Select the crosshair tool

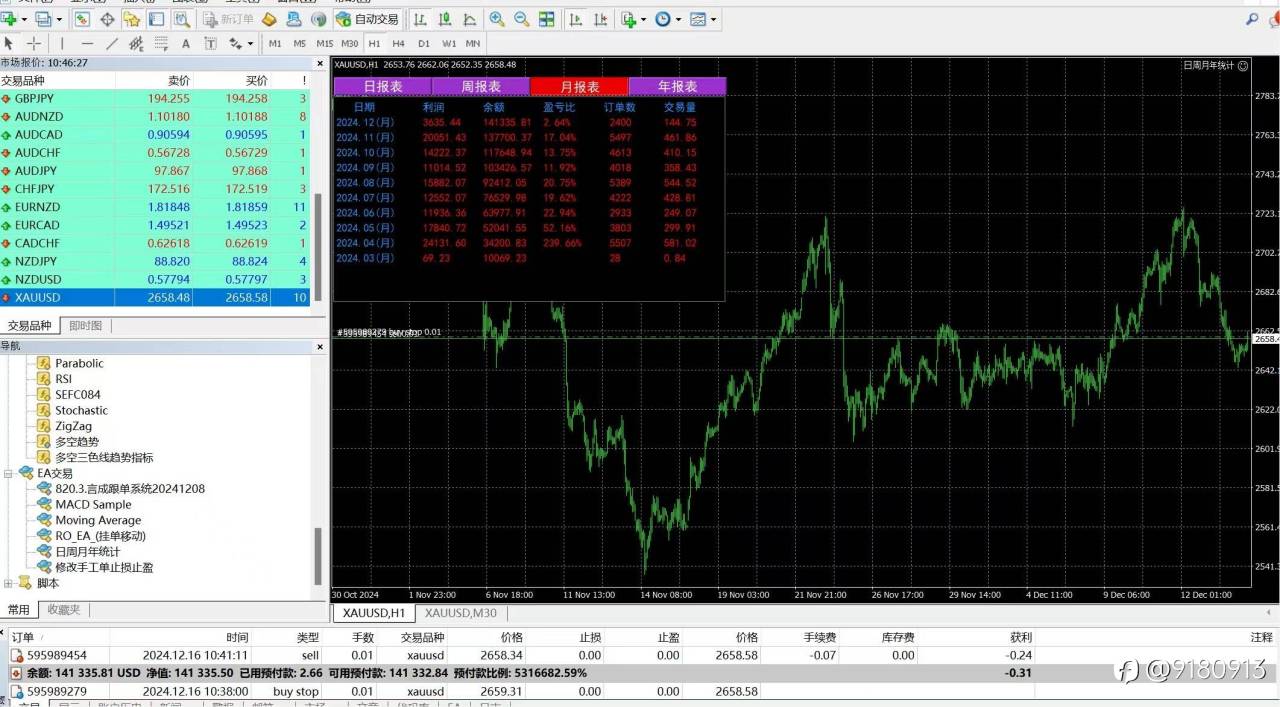[34, 43]
